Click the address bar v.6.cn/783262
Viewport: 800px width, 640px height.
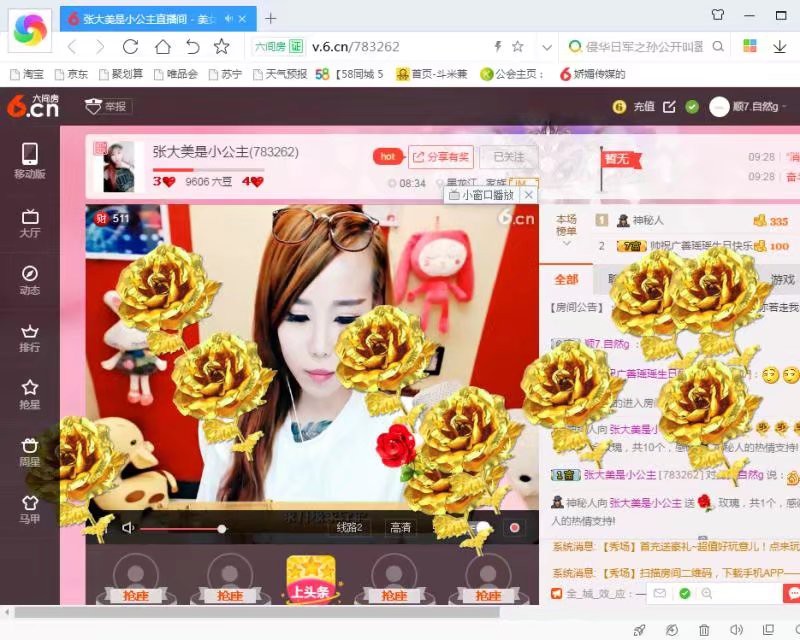click(x=356, y=47)
